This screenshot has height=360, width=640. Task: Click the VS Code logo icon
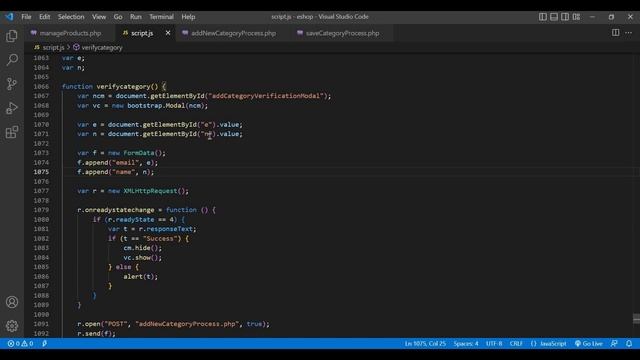pyautogui.click(x=9, y=17)
